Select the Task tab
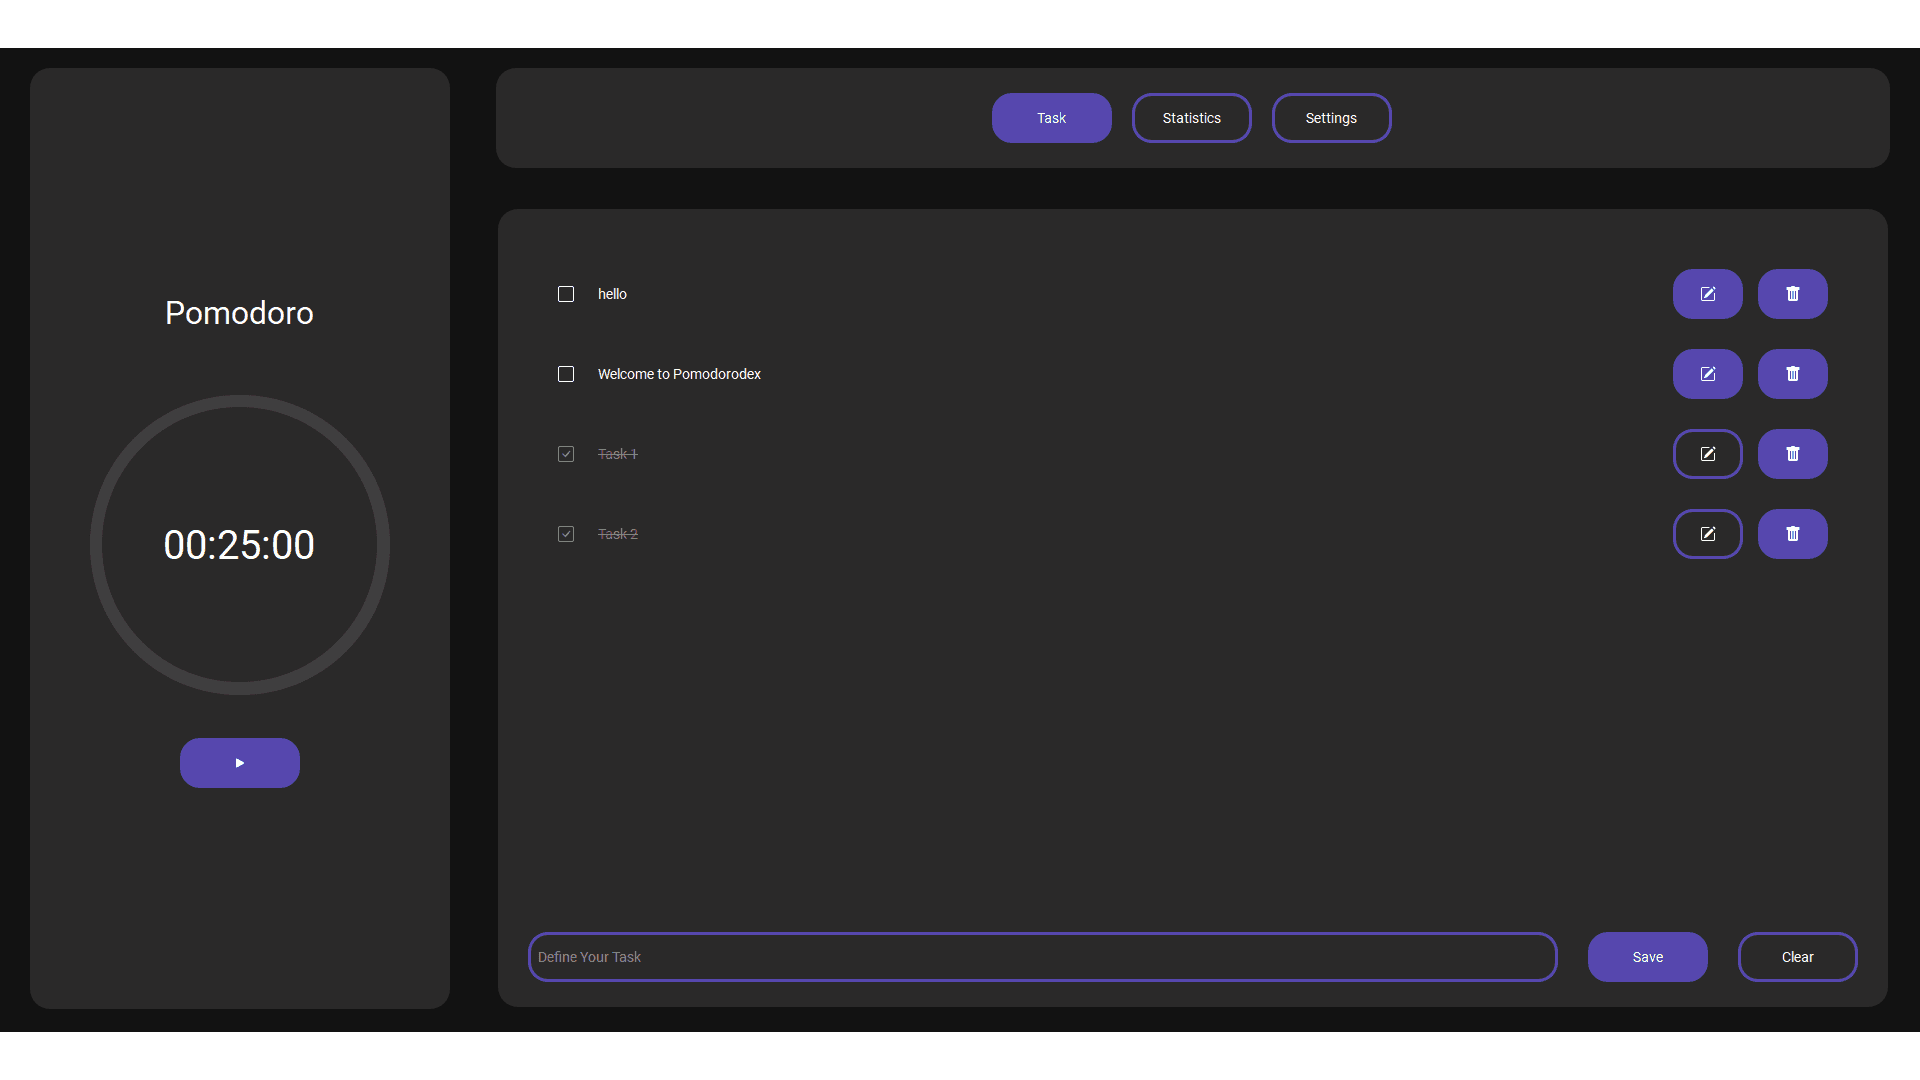The image size is (1920, 1080). point(1051,118)
